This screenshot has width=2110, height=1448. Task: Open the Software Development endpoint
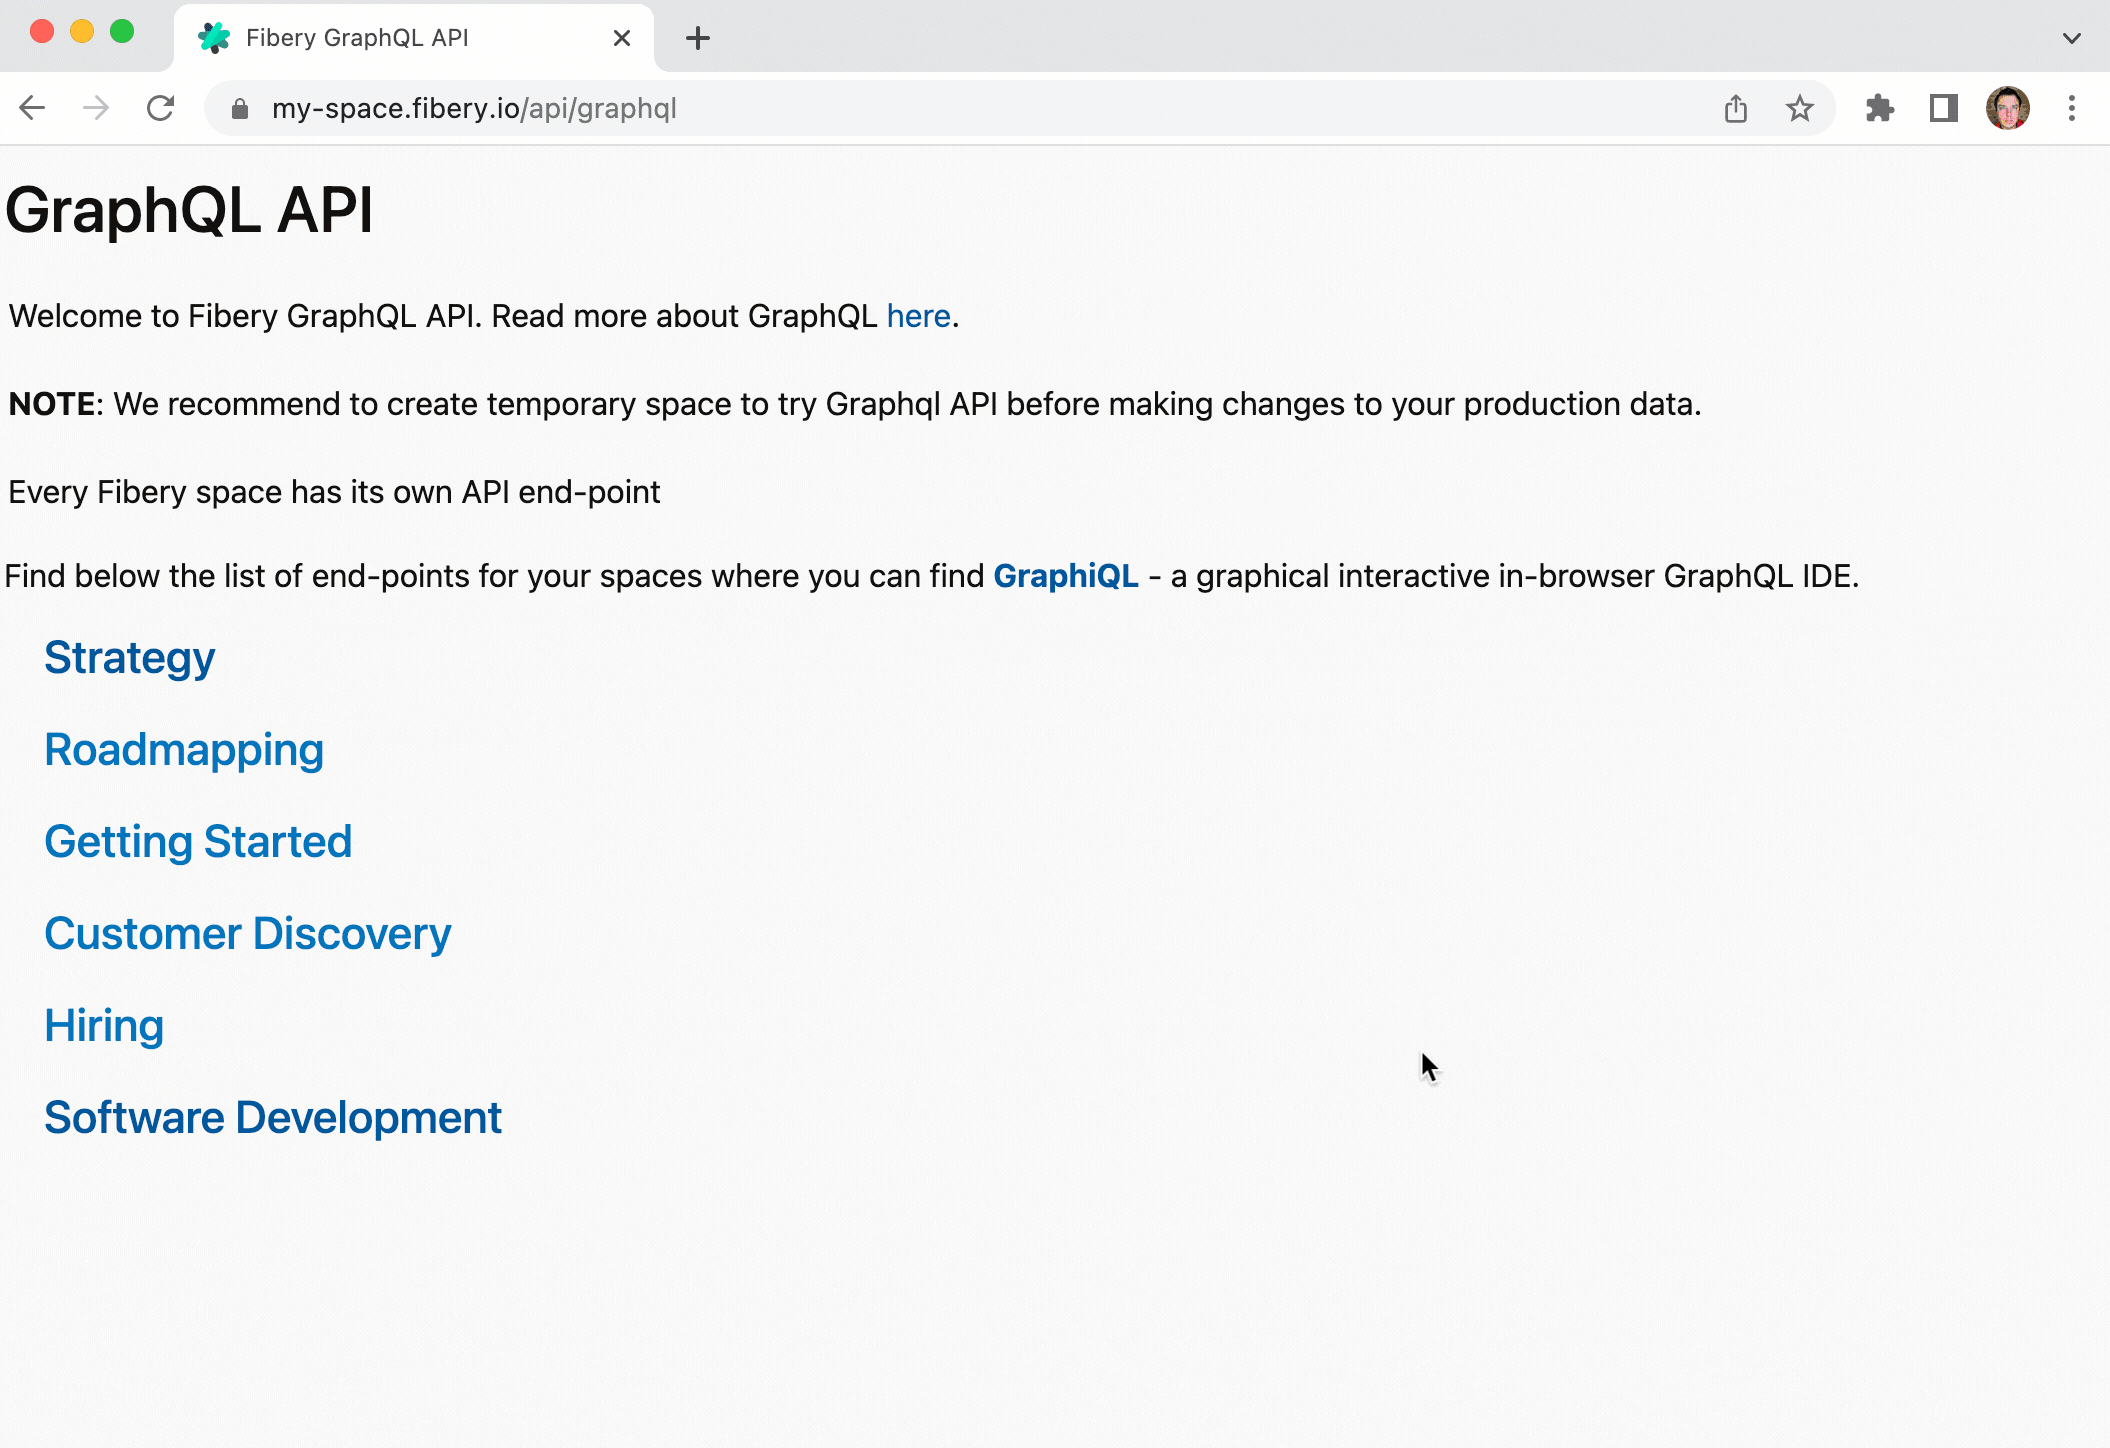pos(273,1116)
